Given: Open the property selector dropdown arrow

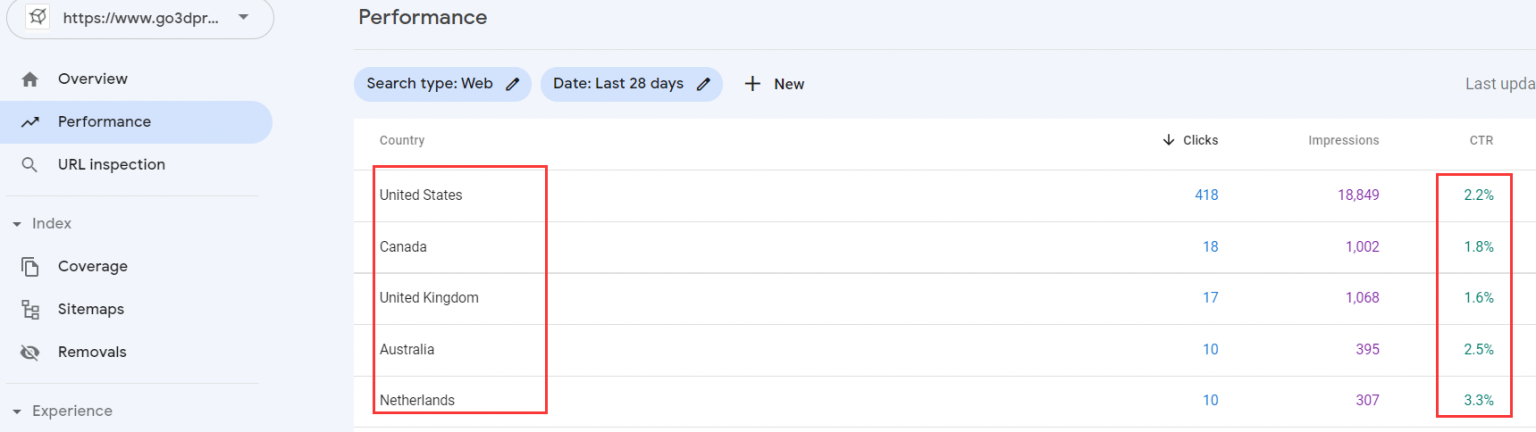Looking at the screenshot, I should pos(244,17).
